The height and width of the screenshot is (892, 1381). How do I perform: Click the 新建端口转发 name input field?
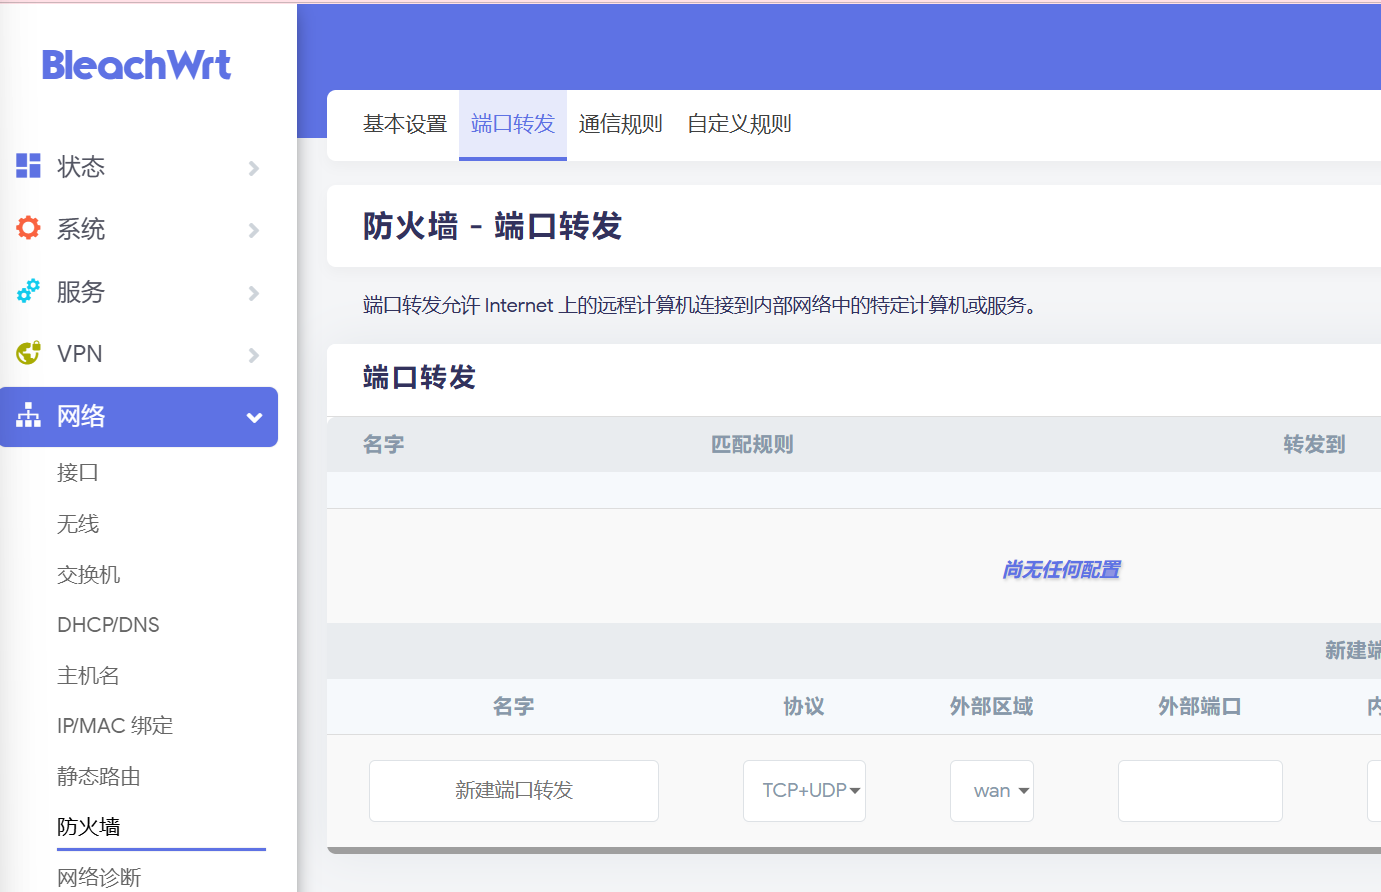(x=513, y=791)
